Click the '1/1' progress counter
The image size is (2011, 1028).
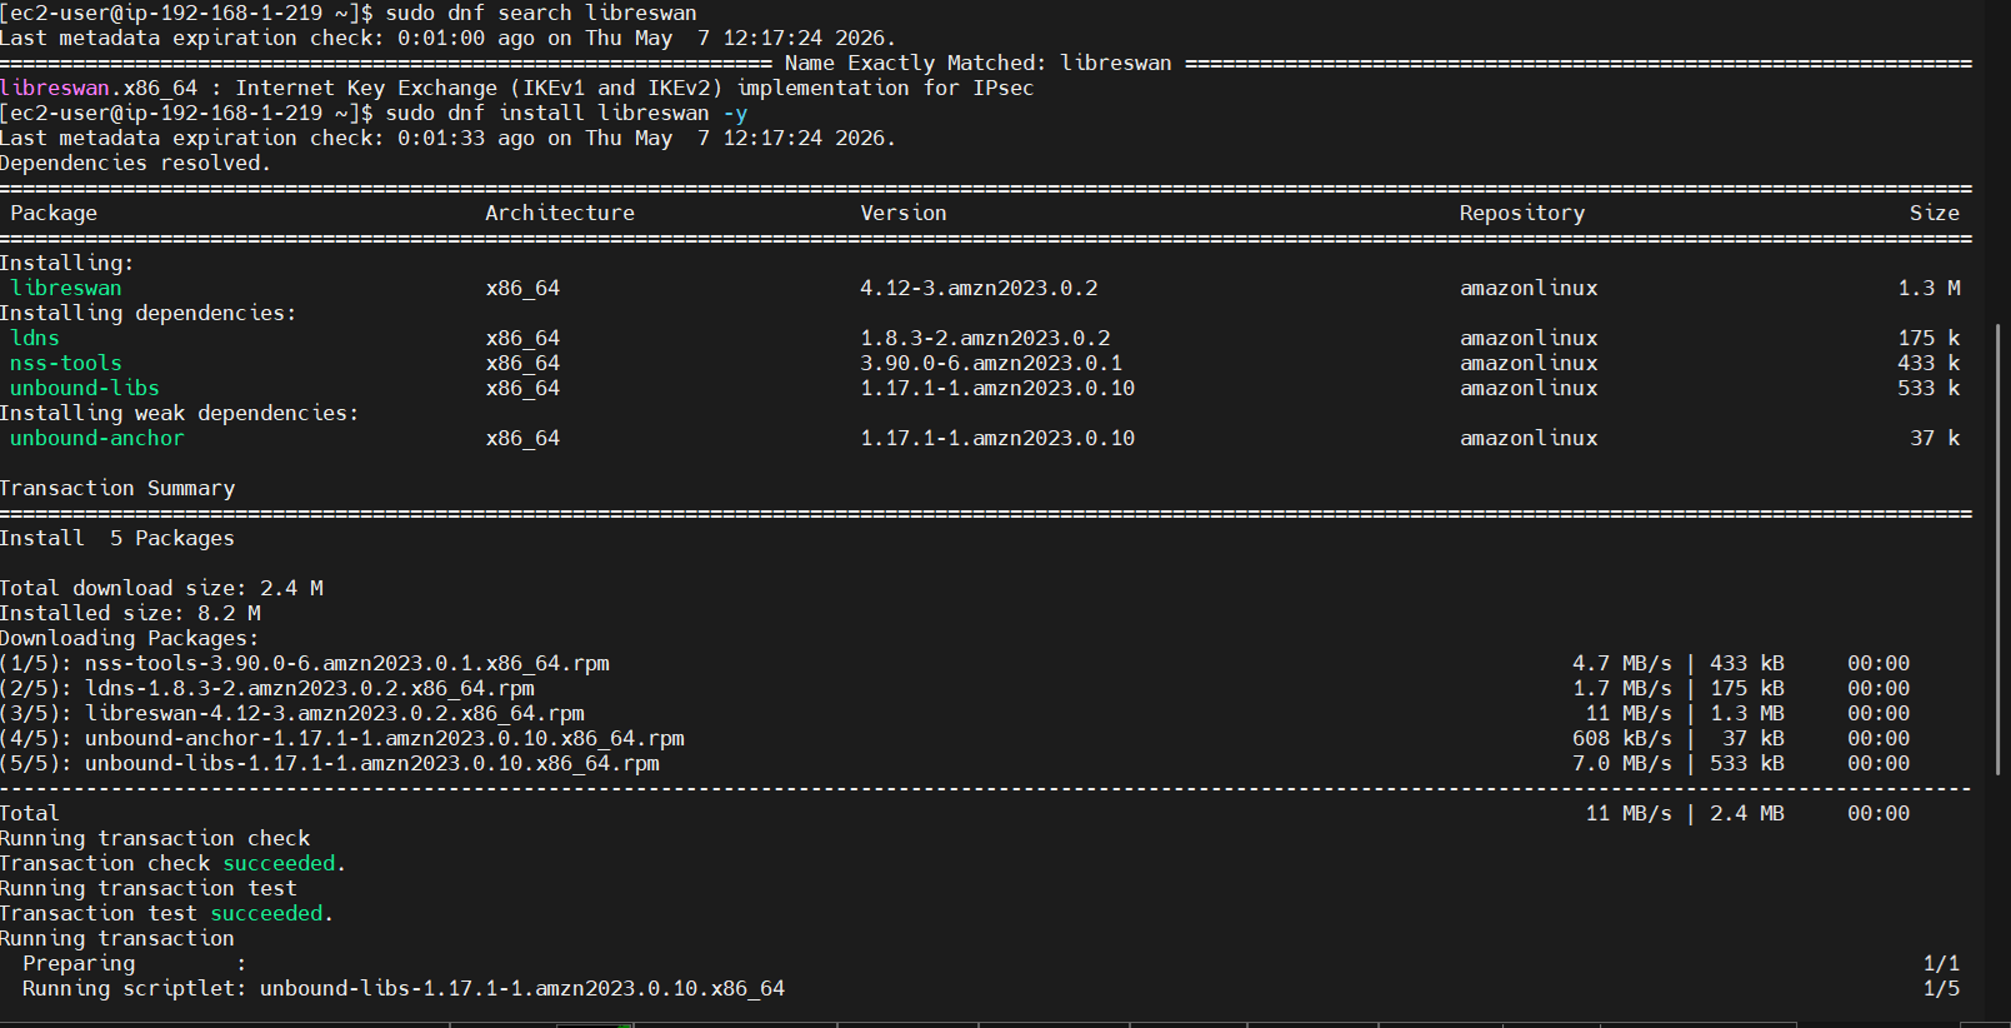(1941, 963)
